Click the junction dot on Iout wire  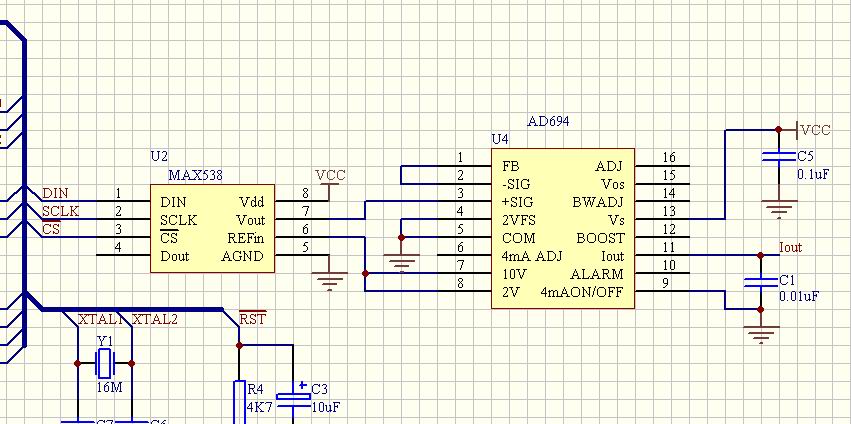click(760, 255)
